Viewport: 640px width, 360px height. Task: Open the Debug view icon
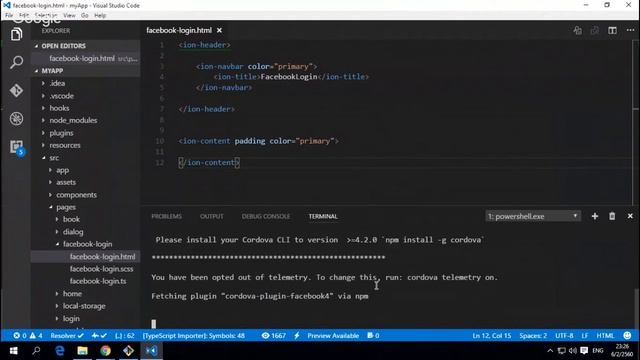pos(16,119)
